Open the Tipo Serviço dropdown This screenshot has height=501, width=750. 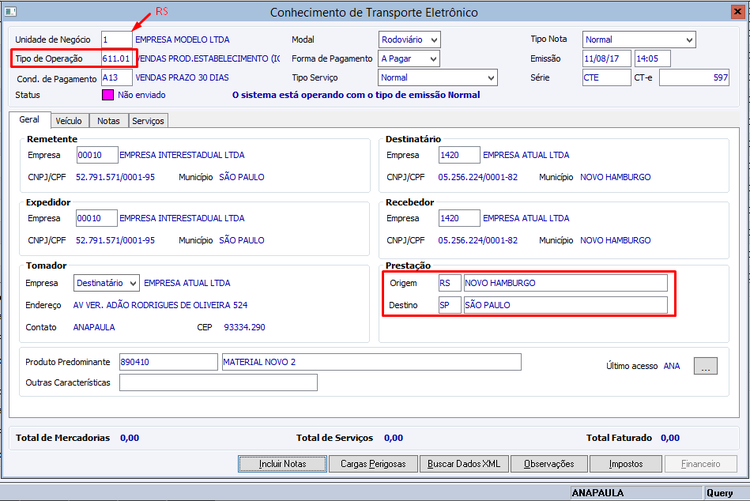tap(438, 78)
